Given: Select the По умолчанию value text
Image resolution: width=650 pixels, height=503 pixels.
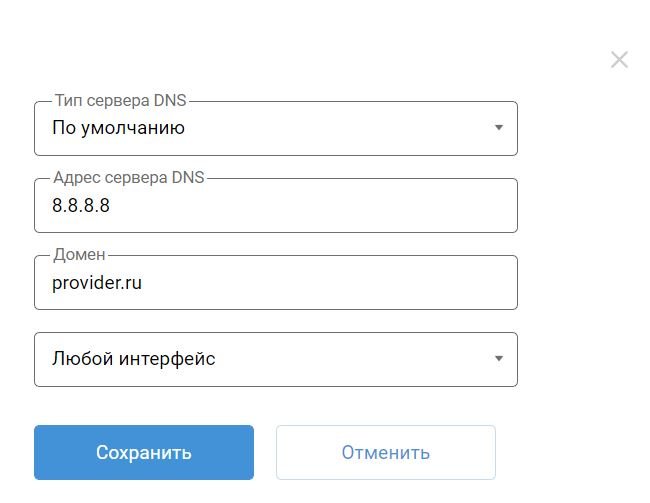Looking at the screenshot, I should click(x=118, y=128).
